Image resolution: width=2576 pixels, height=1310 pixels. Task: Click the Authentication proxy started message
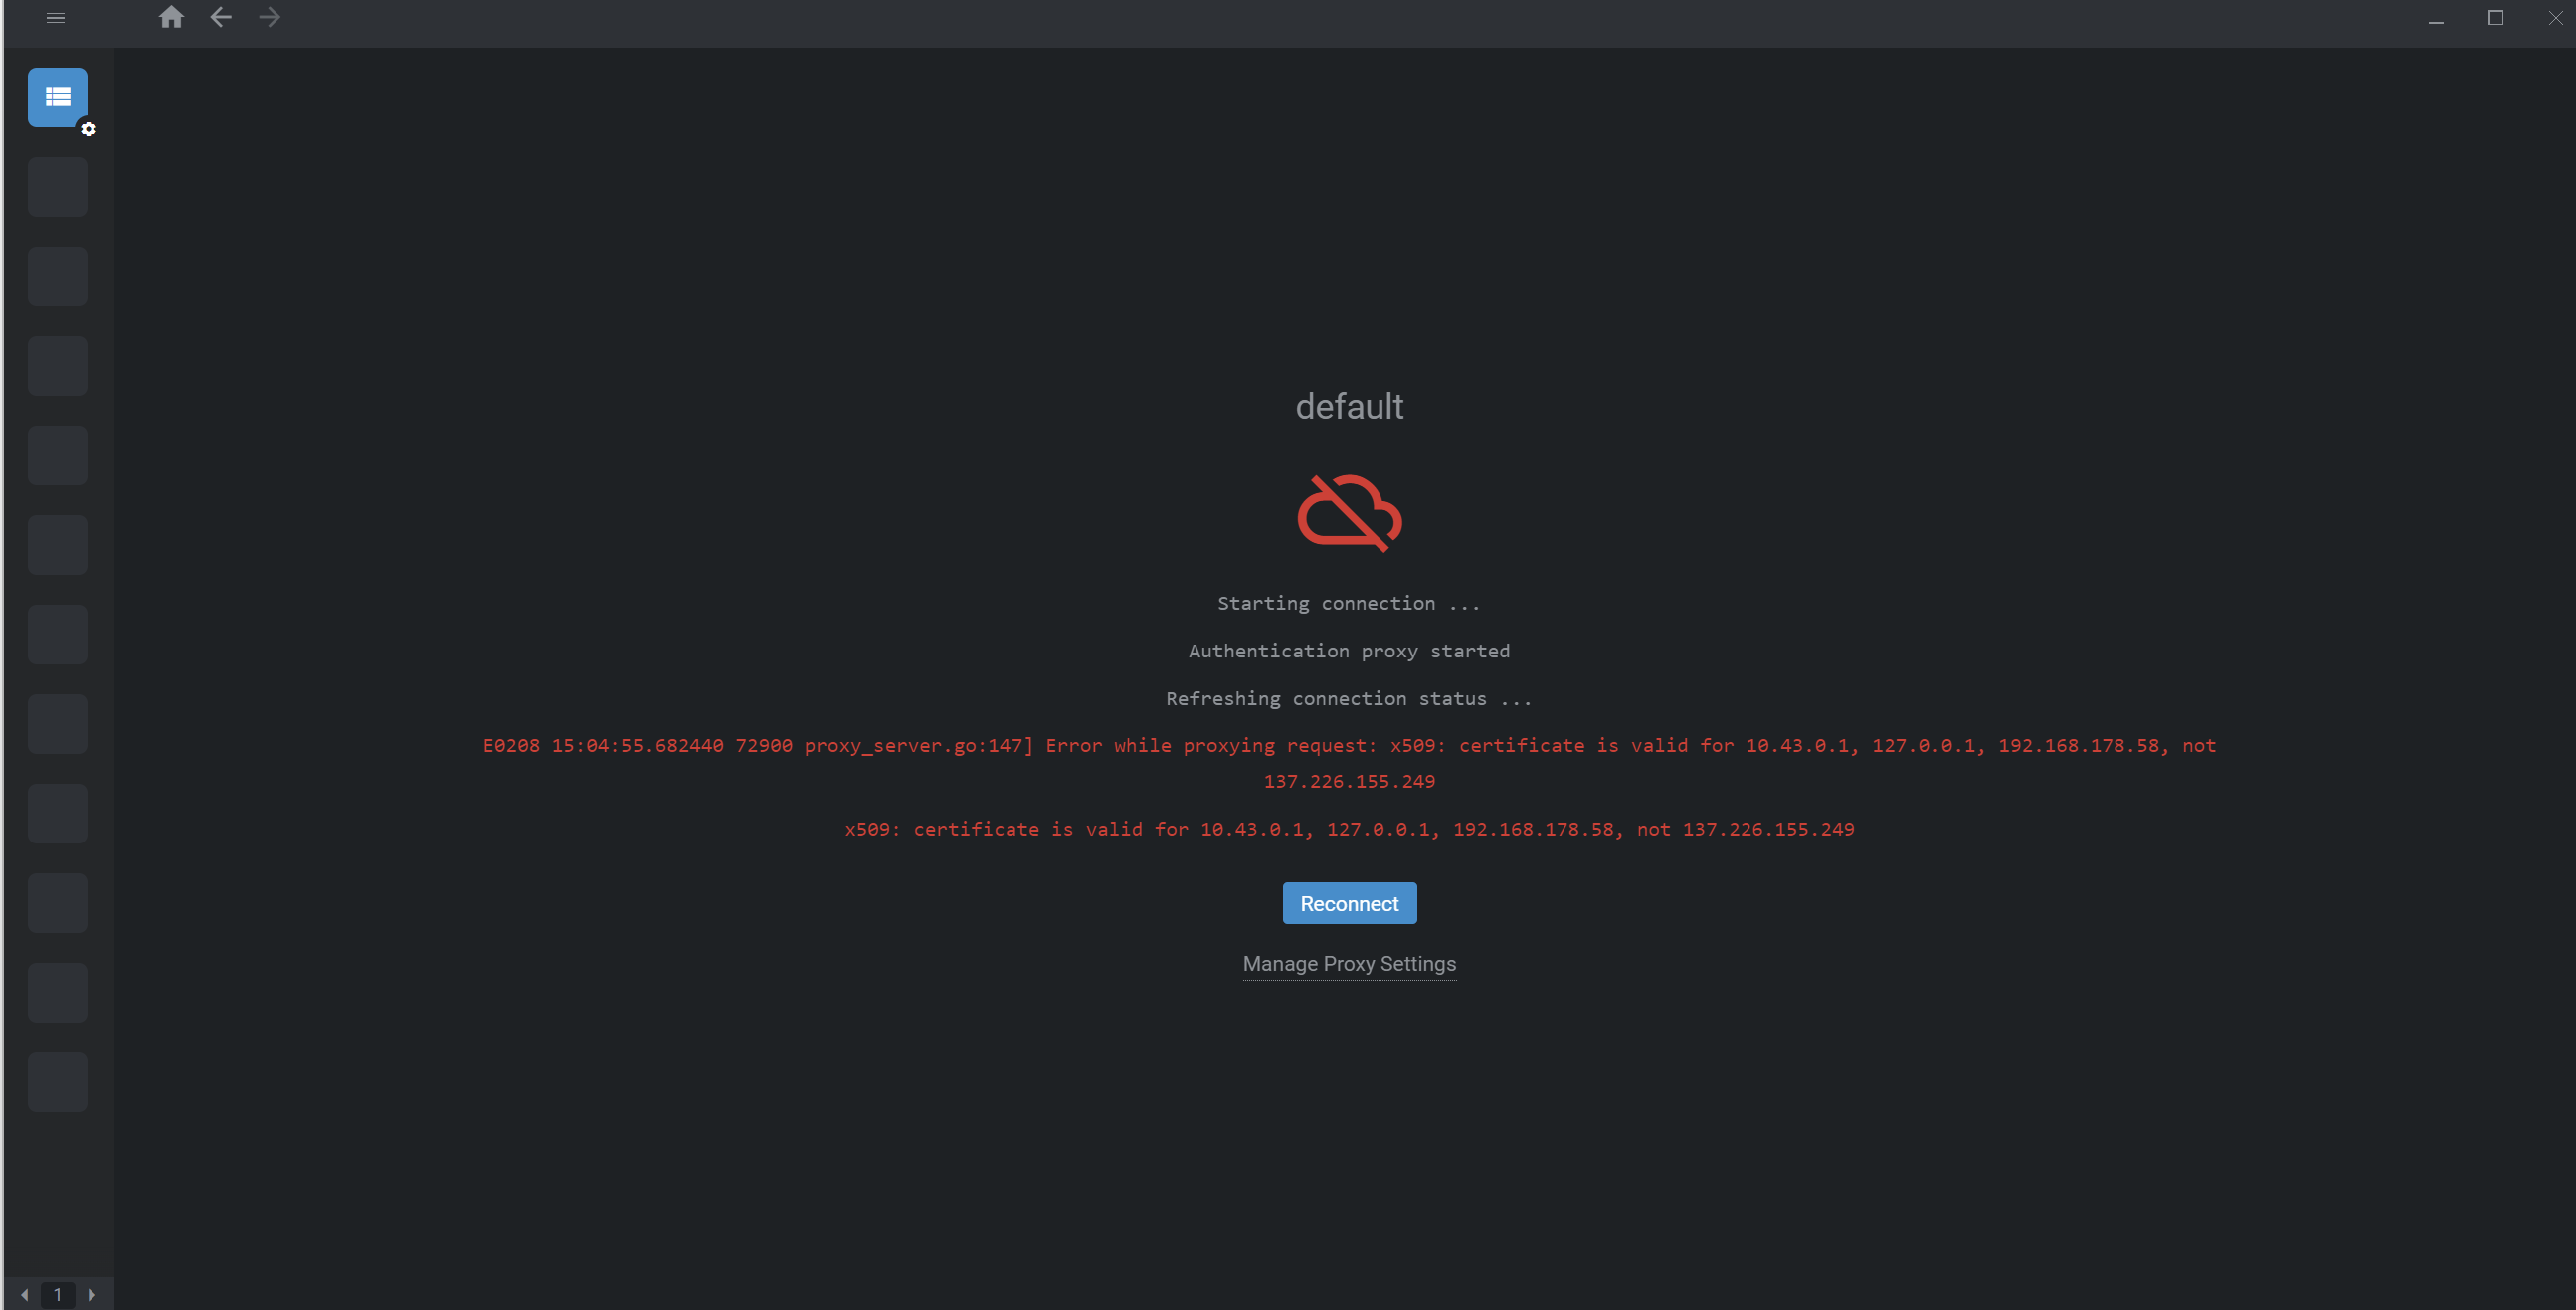point(1349,651)
